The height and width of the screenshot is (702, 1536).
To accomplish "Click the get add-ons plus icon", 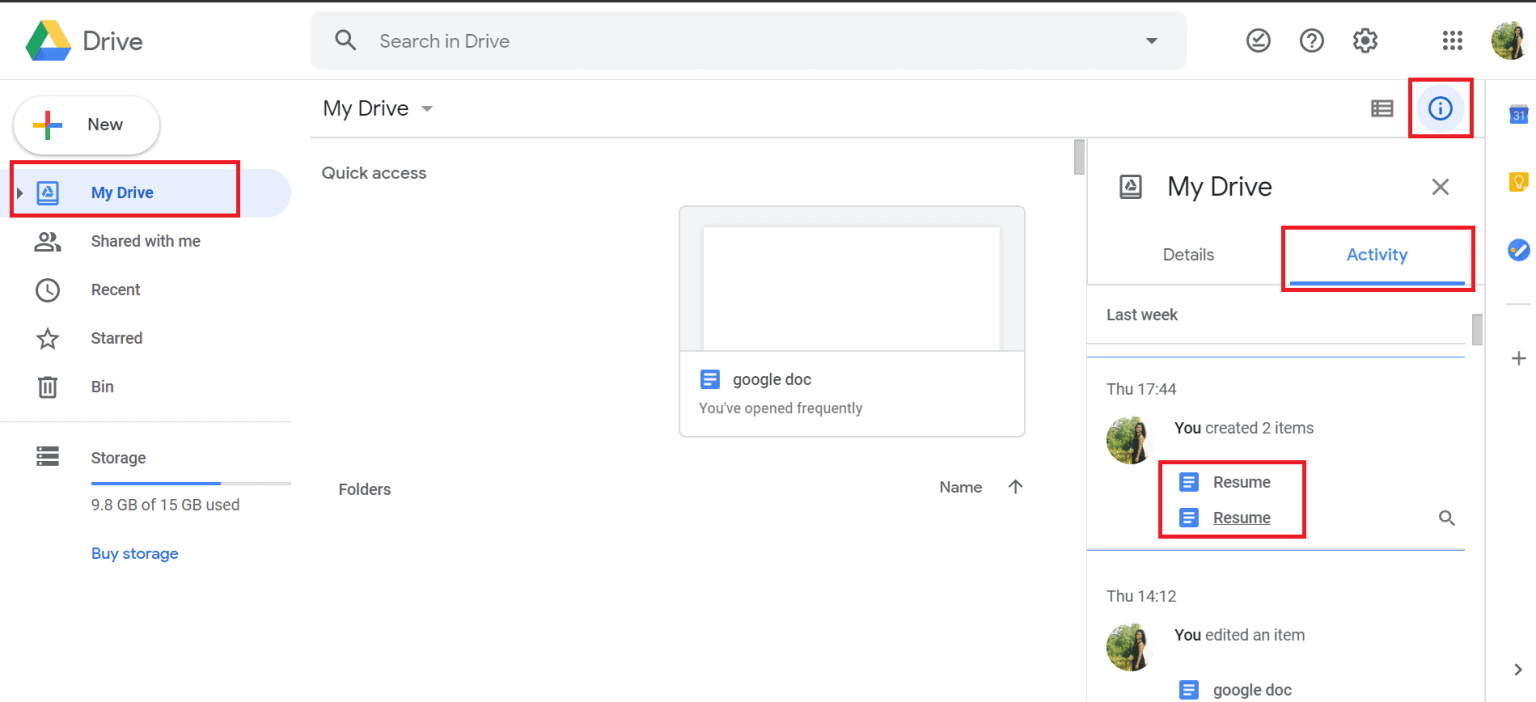I will click(1518, 358).
